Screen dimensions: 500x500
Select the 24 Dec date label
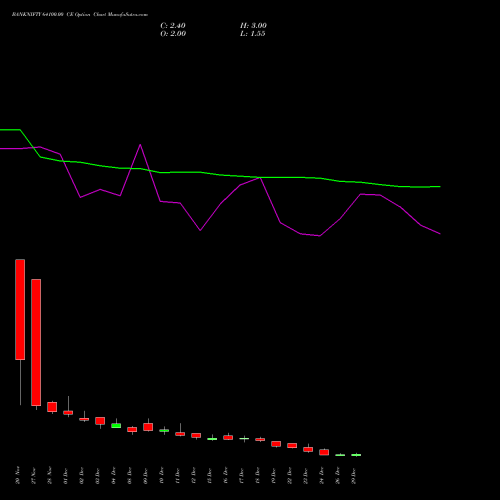[322, 476]
